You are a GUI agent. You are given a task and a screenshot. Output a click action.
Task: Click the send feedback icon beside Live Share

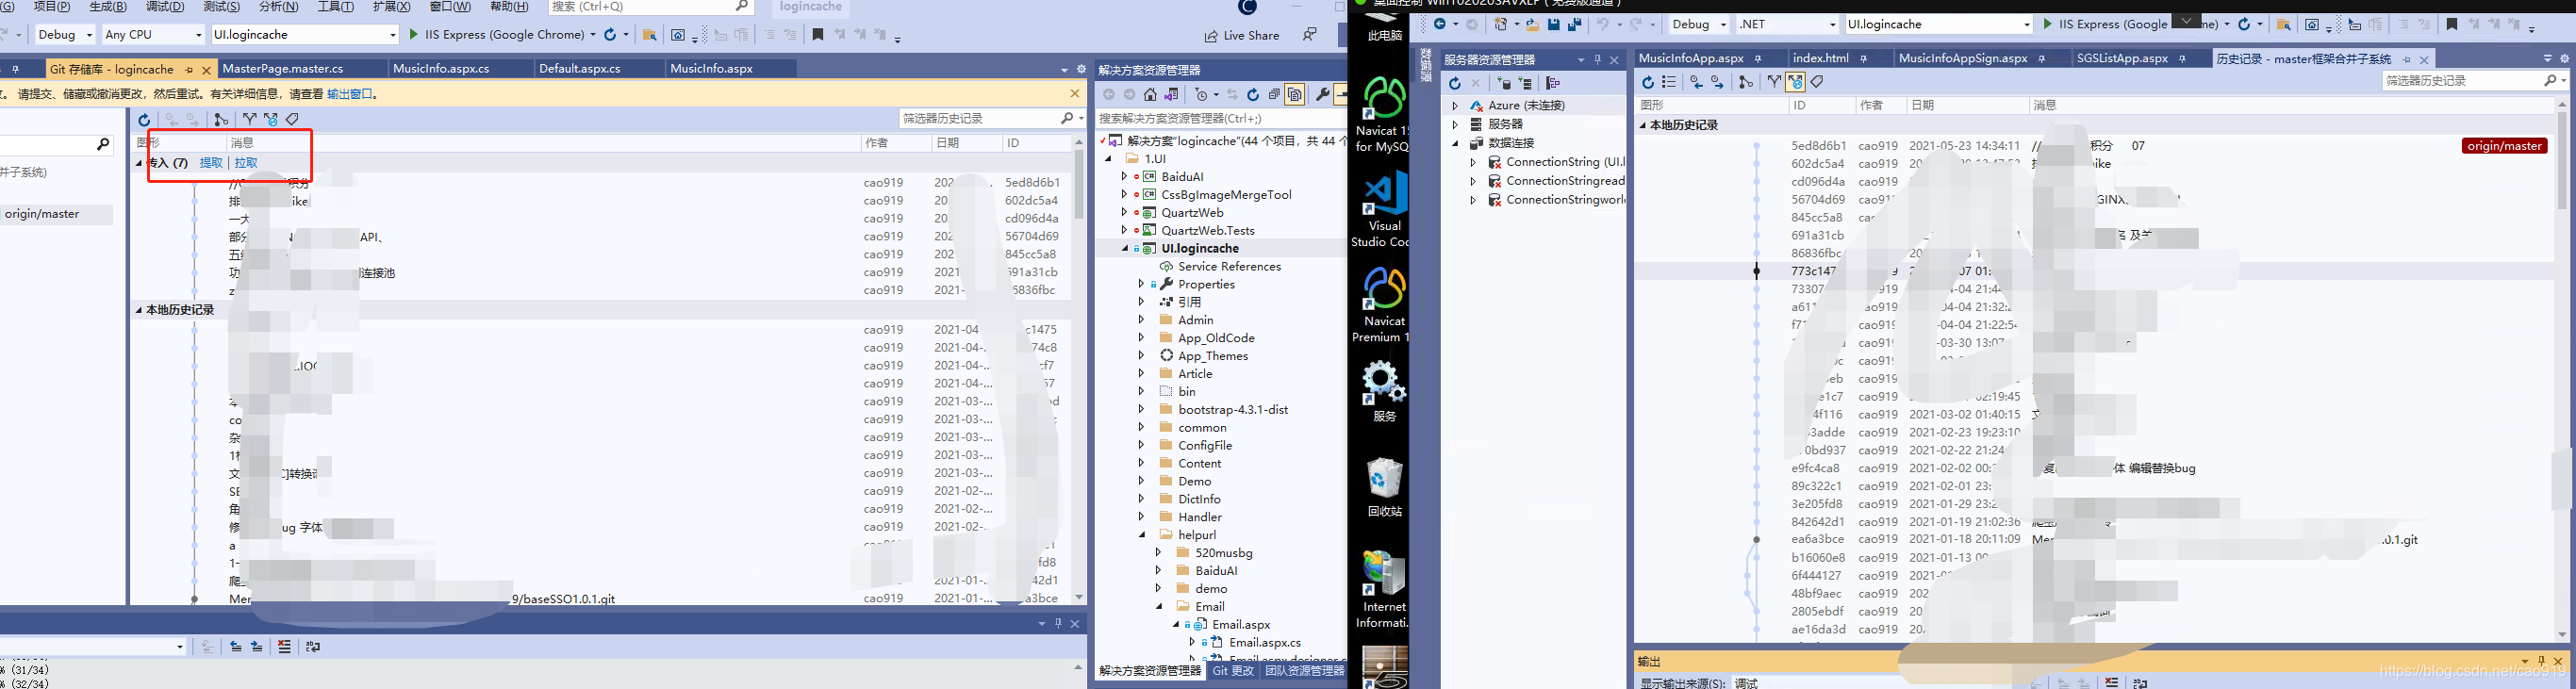(1309, 34)
